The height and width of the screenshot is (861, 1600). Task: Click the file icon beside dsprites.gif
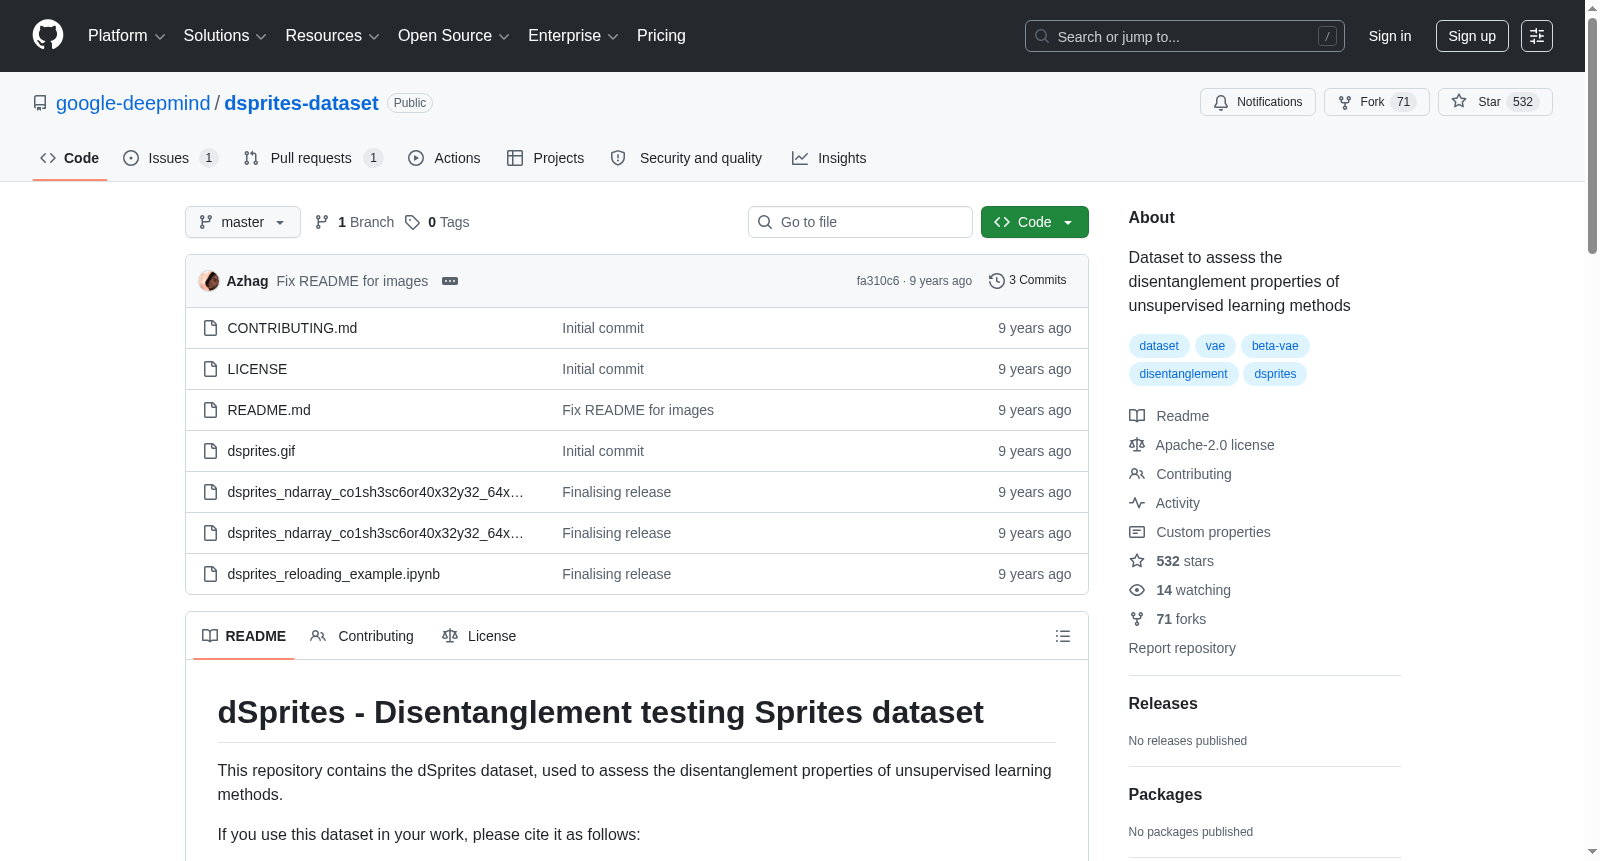point(210,451)
